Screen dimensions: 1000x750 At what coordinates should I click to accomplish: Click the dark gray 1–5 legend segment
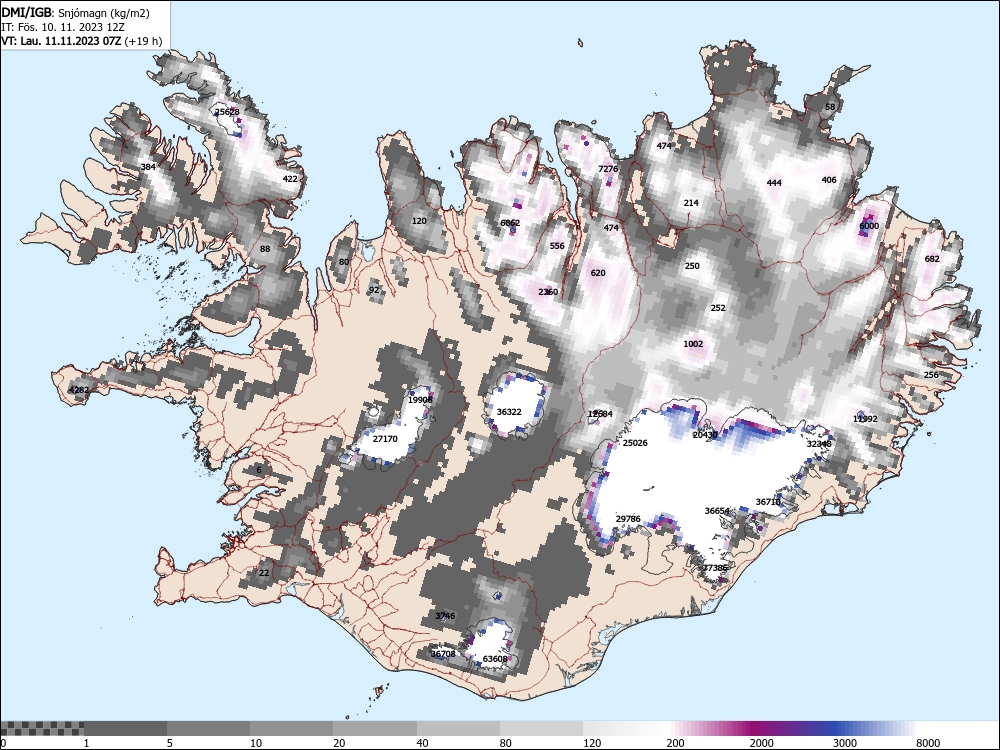coord(126,728)
